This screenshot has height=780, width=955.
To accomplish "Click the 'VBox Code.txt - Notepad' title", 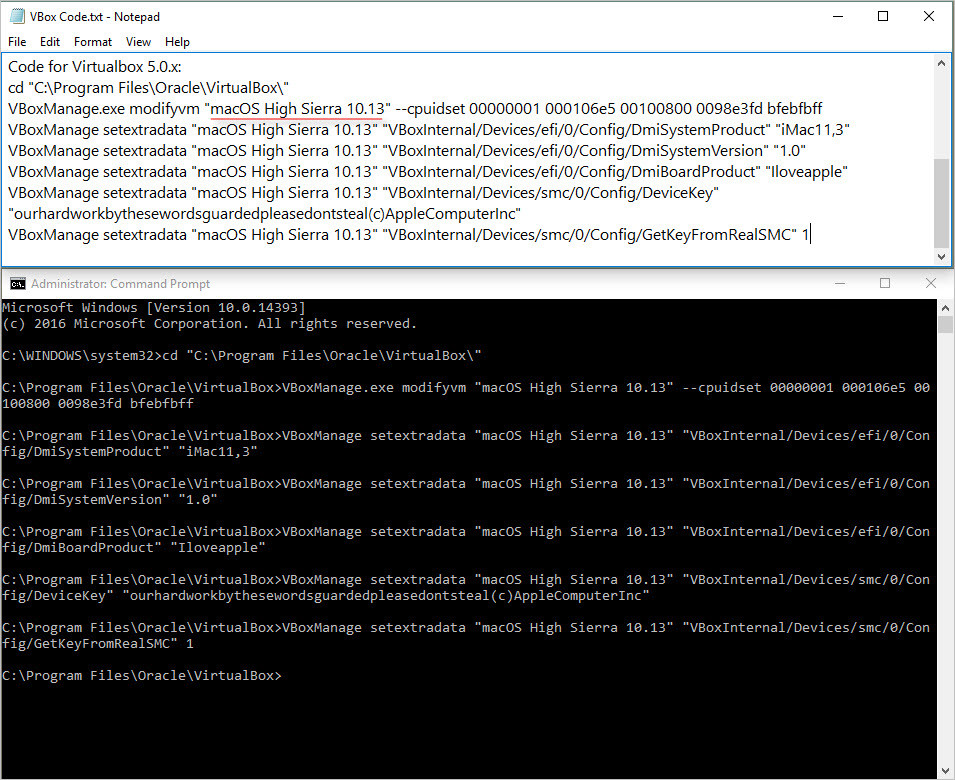I will [x=95, y=17].
